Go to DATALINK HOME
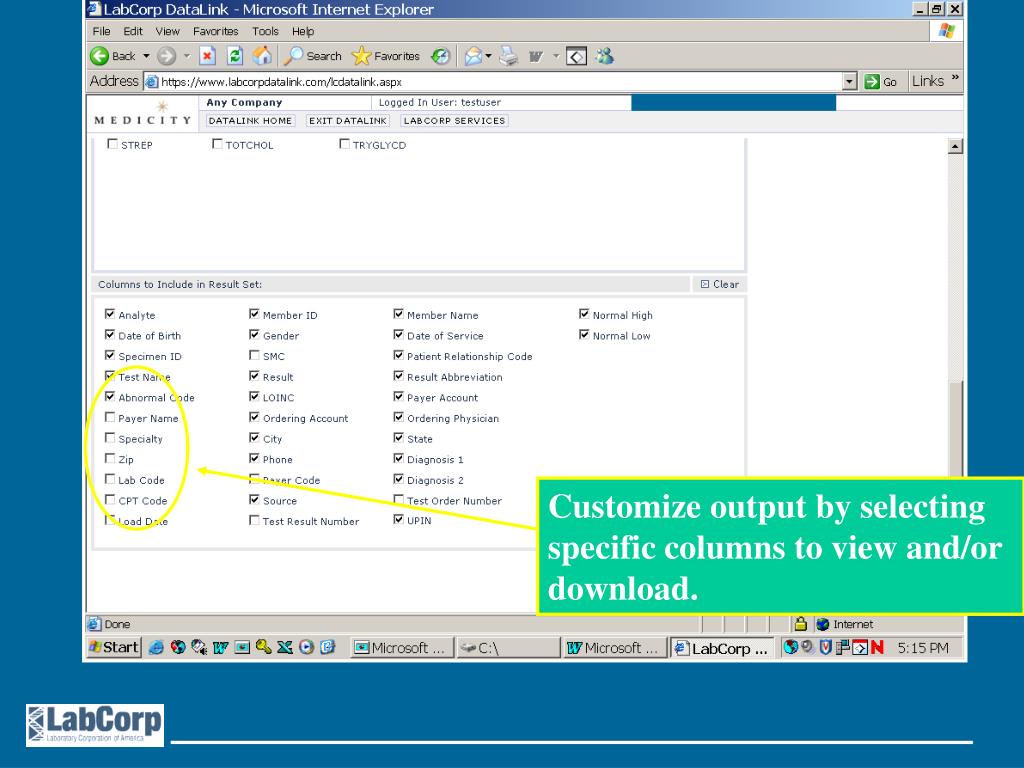1024x768 pixels. pyautogui.click(x=250, y=121)
